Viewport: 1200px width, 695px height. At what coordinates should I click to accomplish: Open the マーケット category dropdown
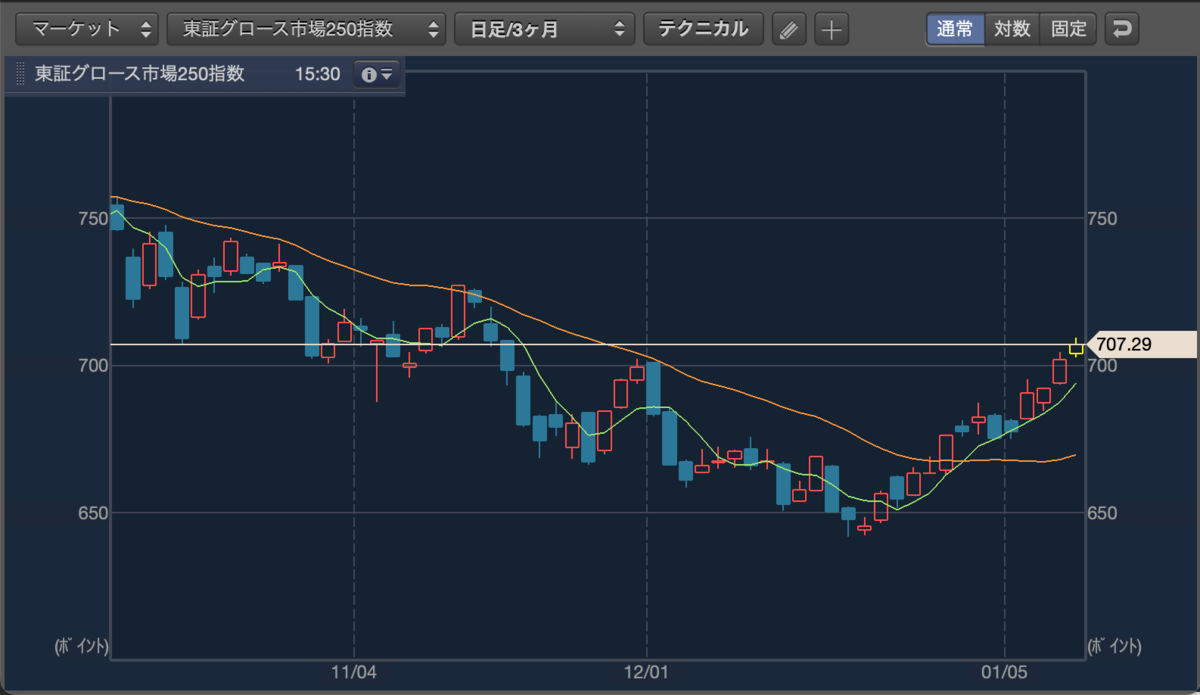pyautogui.click(x=87, y=29)
